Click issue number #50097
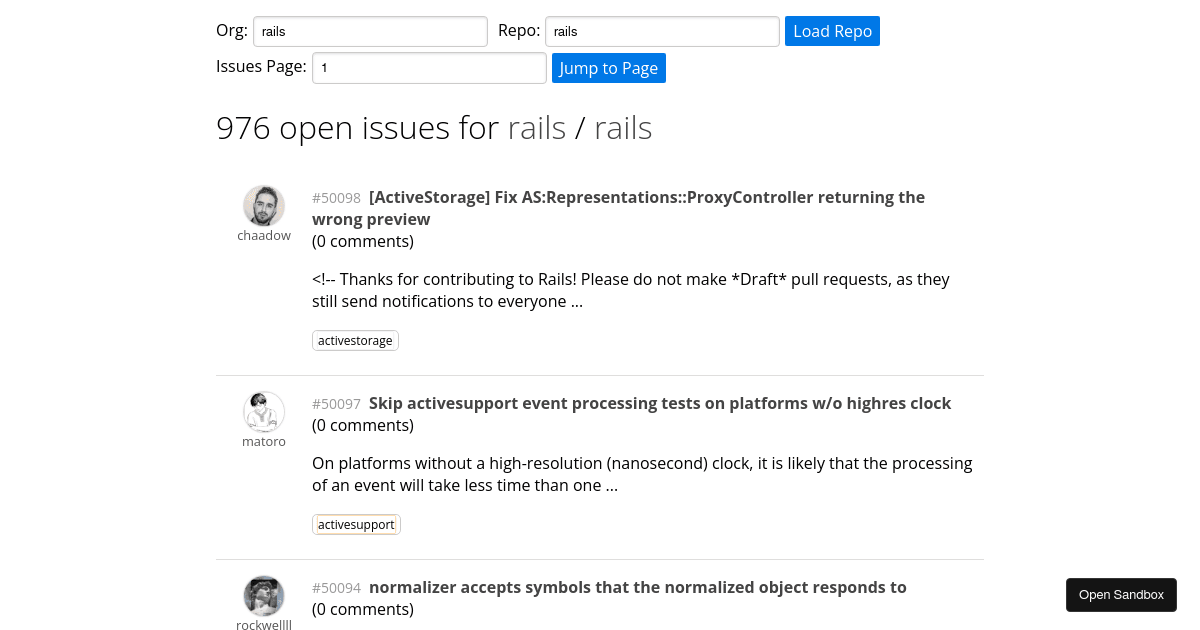 pyautogui.click(x=336, y=404)
